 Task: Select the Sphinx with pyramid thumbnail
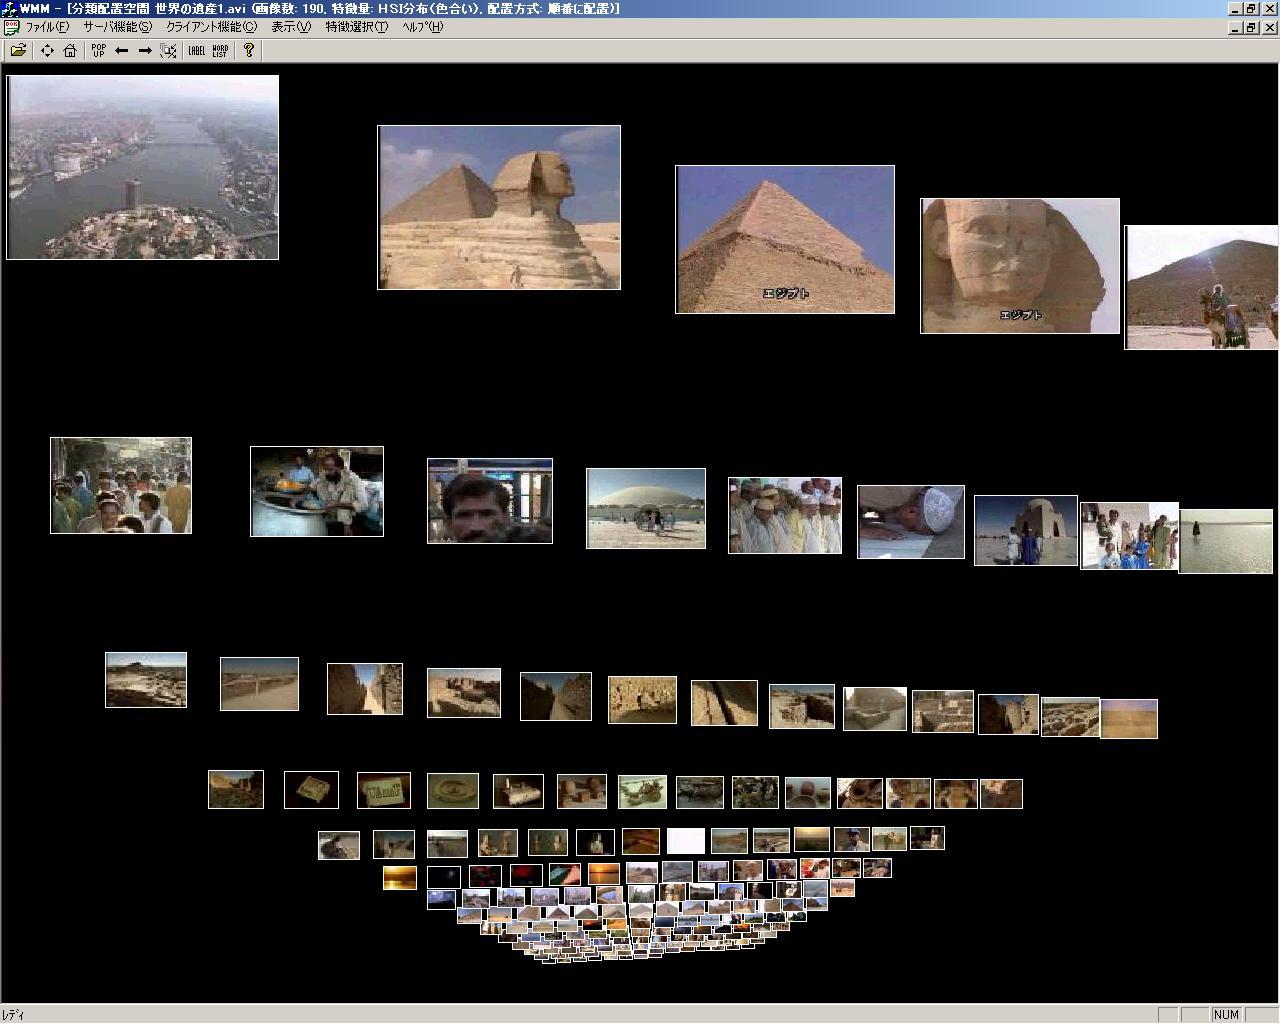tap(499, 208)
